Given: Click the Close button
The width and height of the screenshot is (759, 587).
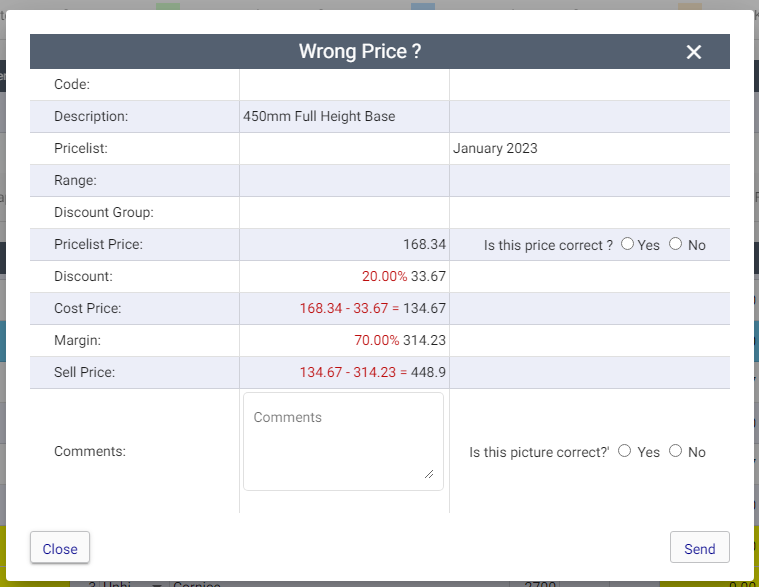Looking at the screenshot, I should coord(60,547).
